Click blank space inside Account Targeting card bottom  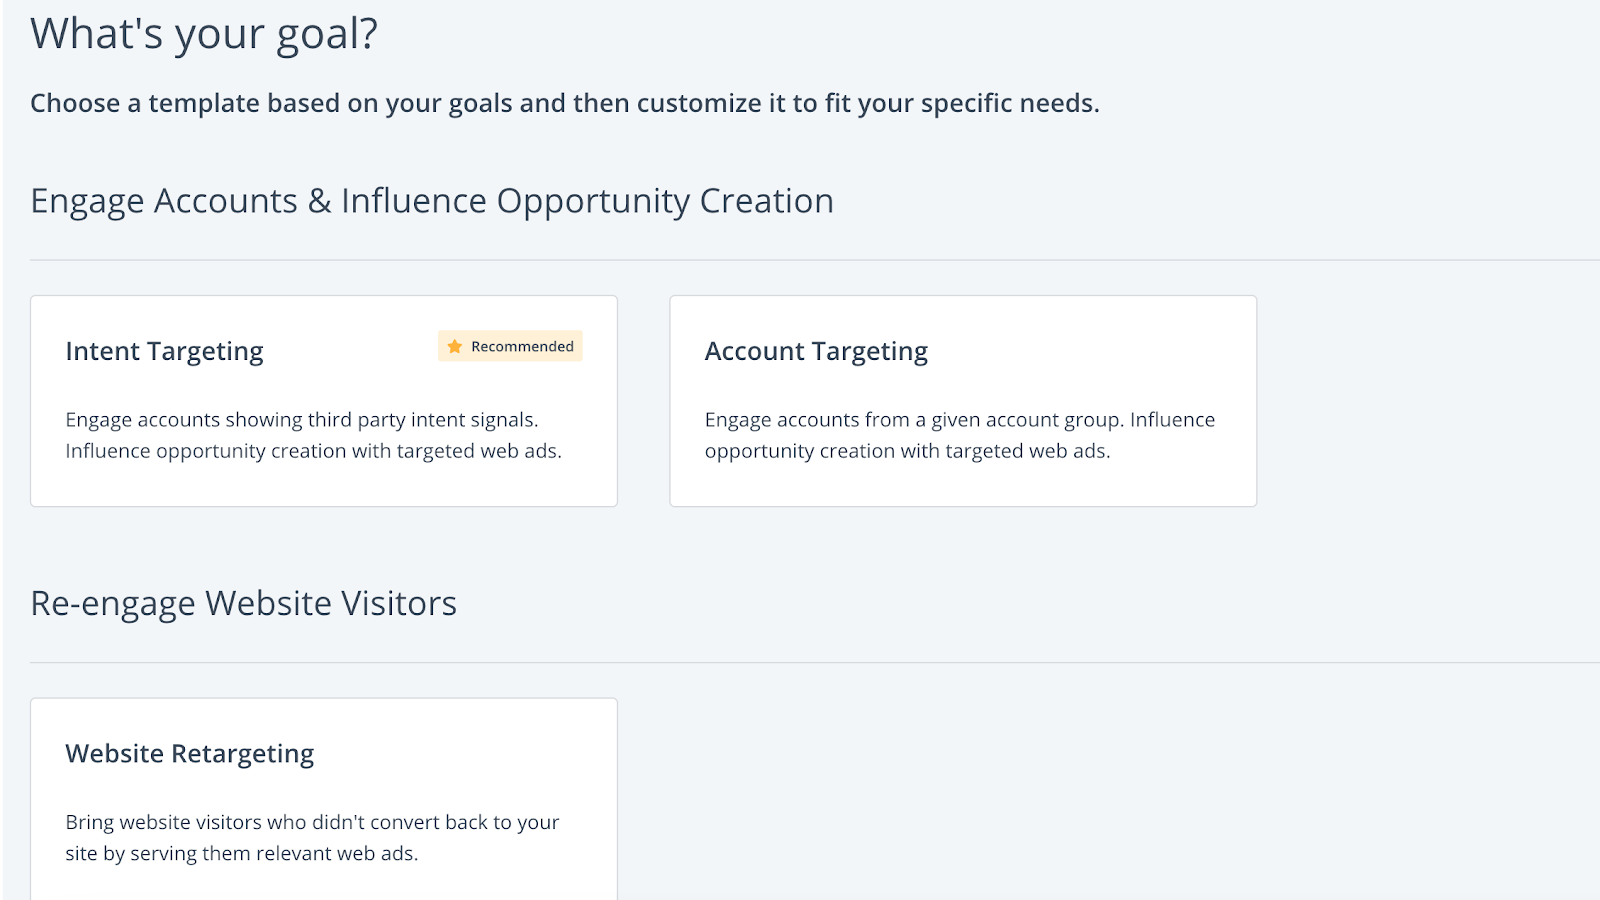pyautogui.click(x=962, y=485)
